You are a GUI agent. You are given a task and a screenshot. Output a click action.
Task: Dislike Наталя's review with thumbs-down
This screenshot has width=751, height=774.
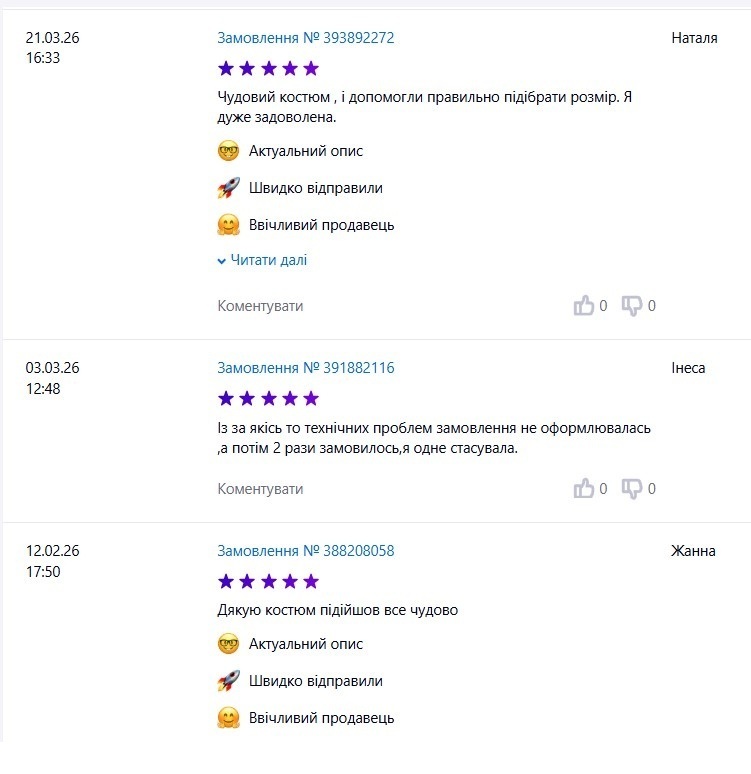632,306
